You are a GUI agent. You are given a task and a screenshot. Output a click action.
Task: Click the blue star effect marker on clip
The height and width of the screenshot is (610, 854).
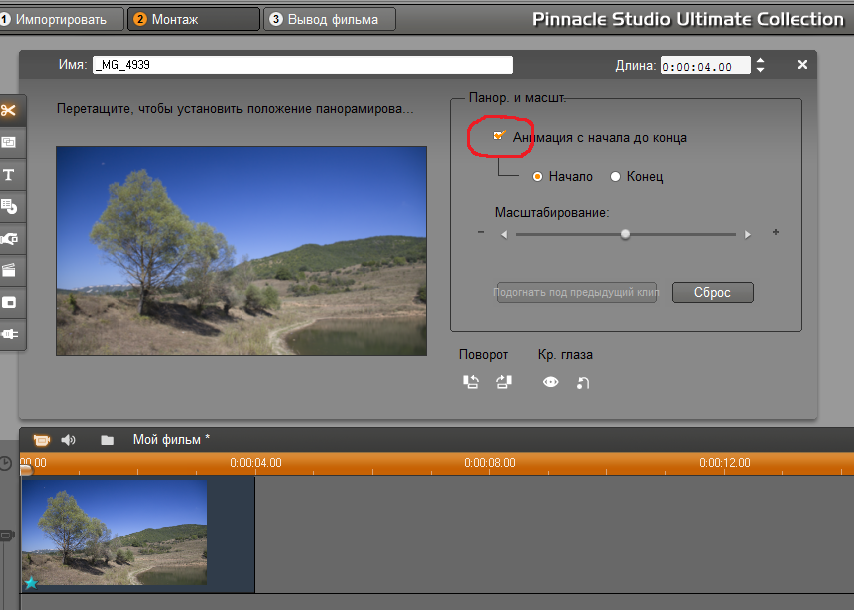coord(31,583)
